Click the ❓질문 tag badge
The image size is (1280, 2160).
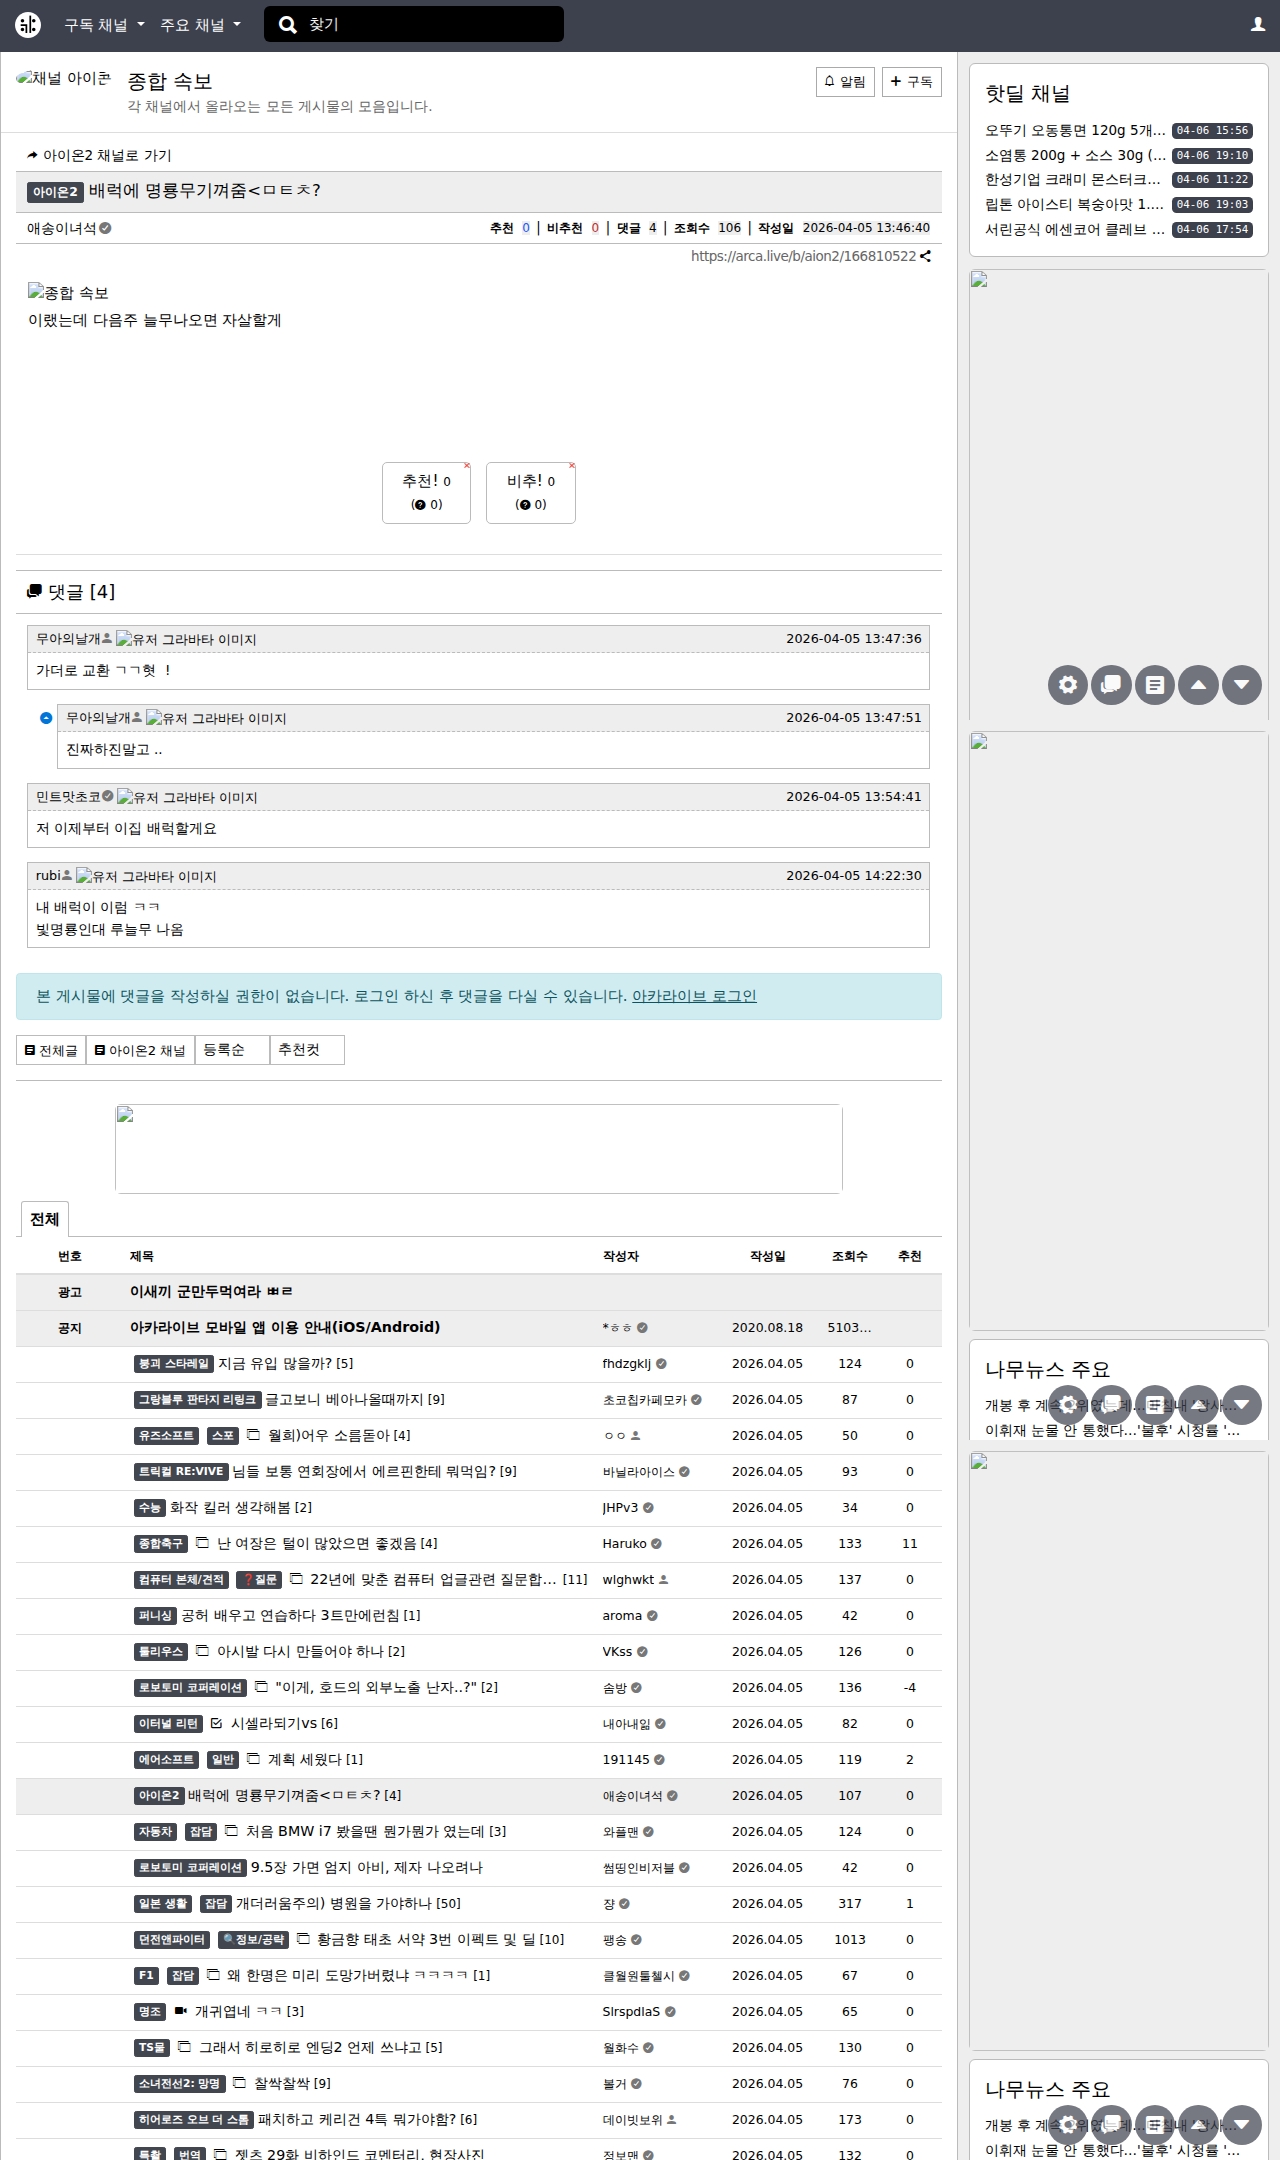(x=259, y=1579)
